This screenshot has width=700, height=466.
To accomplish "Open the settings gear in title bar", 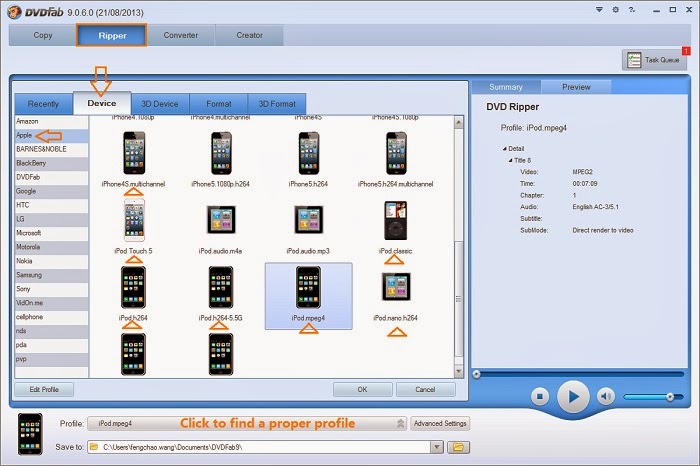I will 616,9.
